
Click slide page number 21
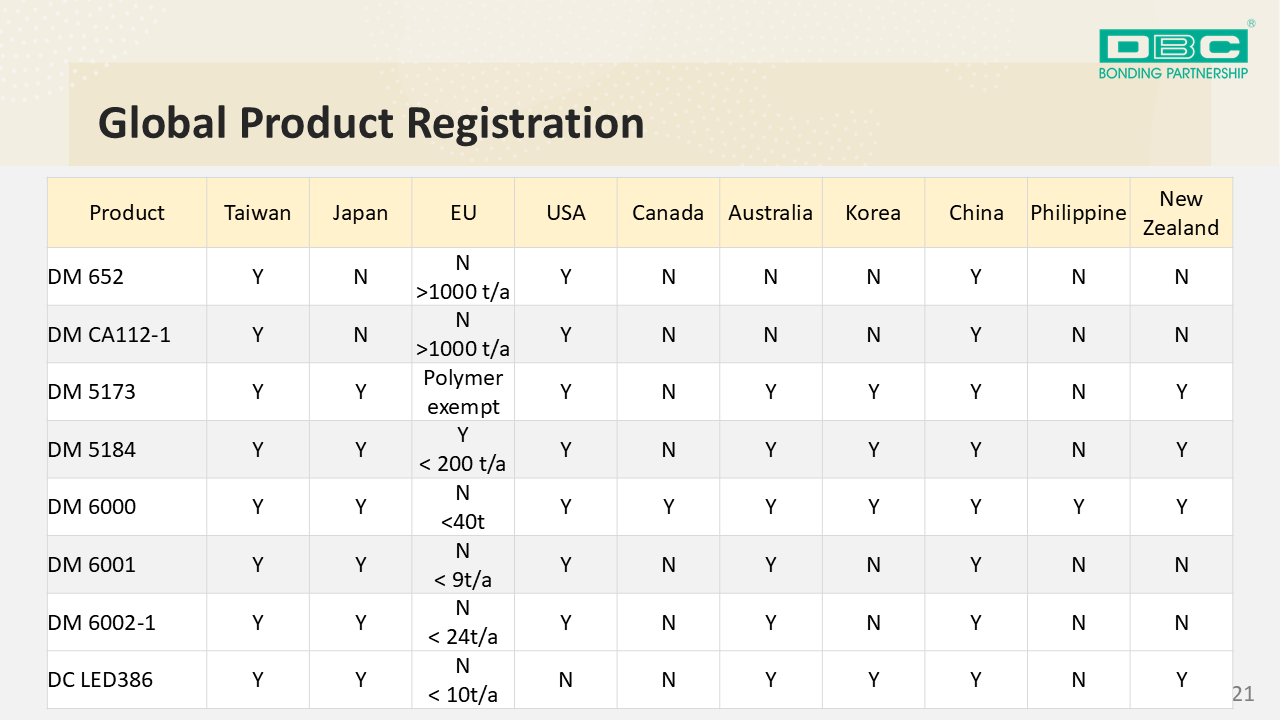[x=1242, y=694]
